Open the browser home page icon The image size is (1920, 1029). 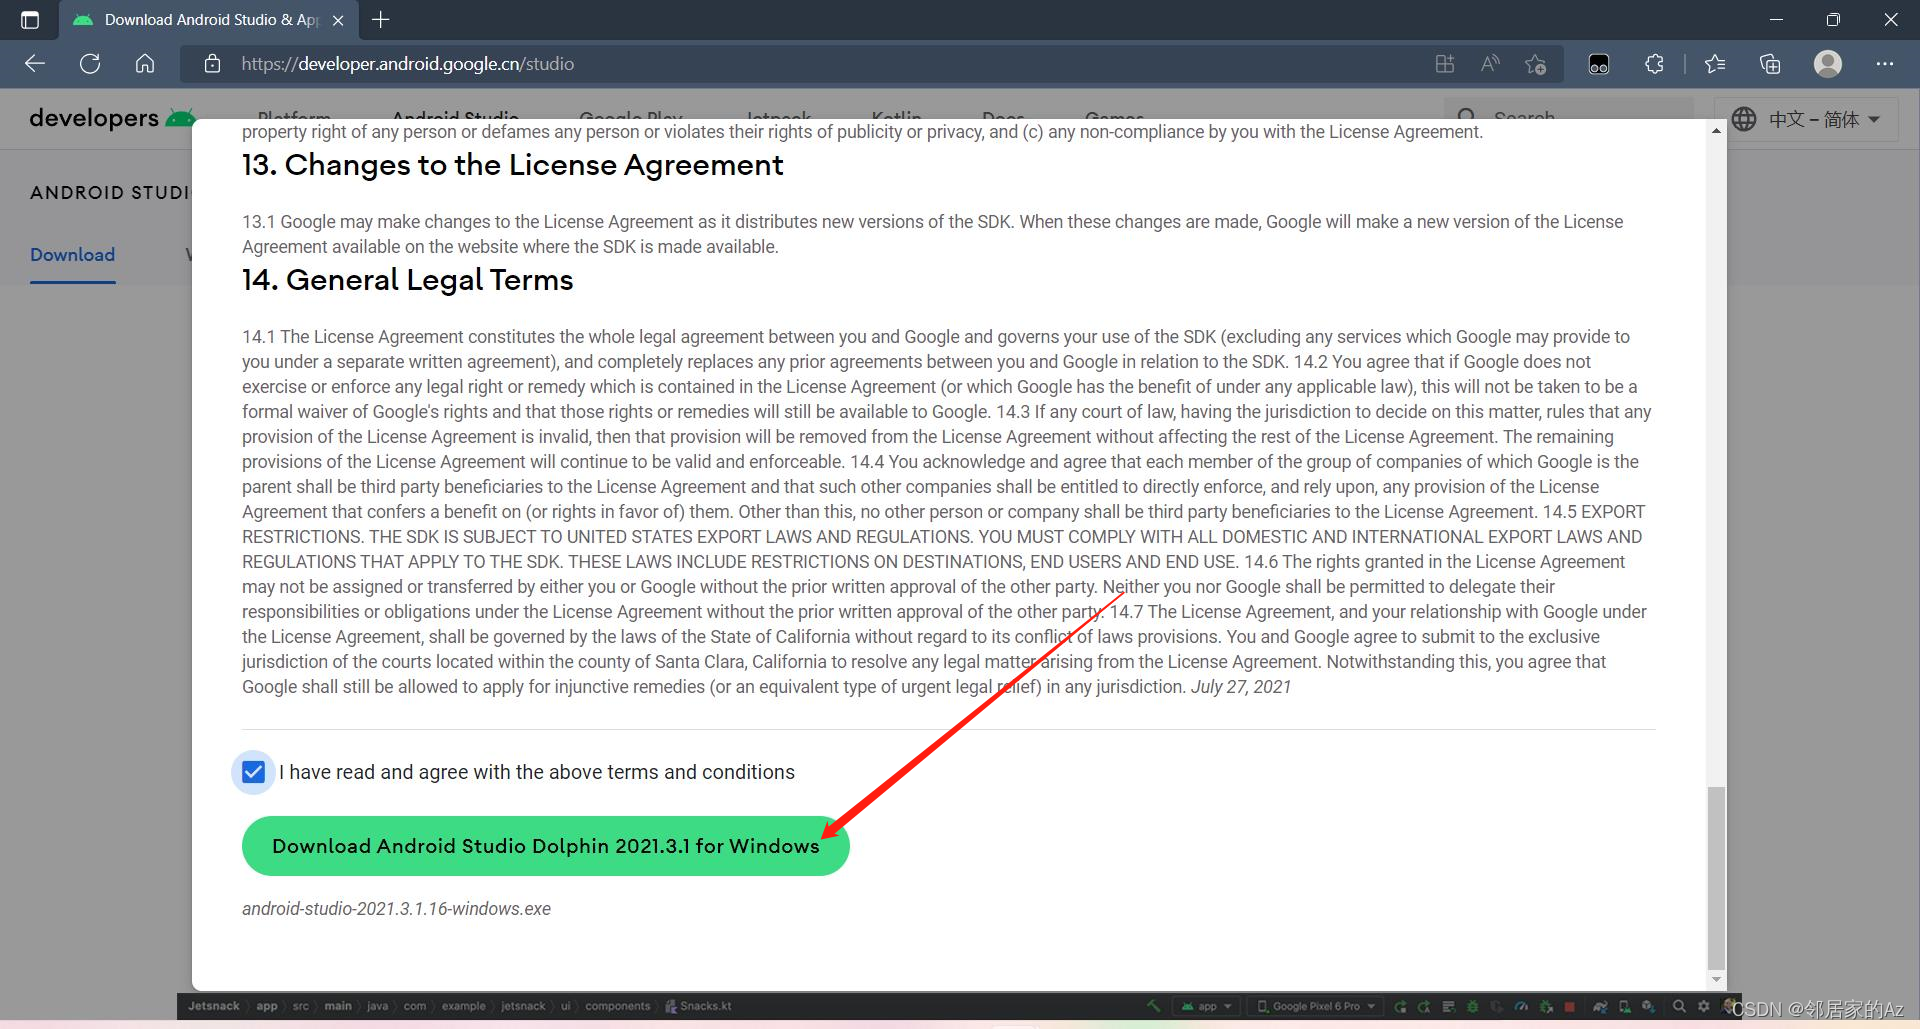point(145,64)
